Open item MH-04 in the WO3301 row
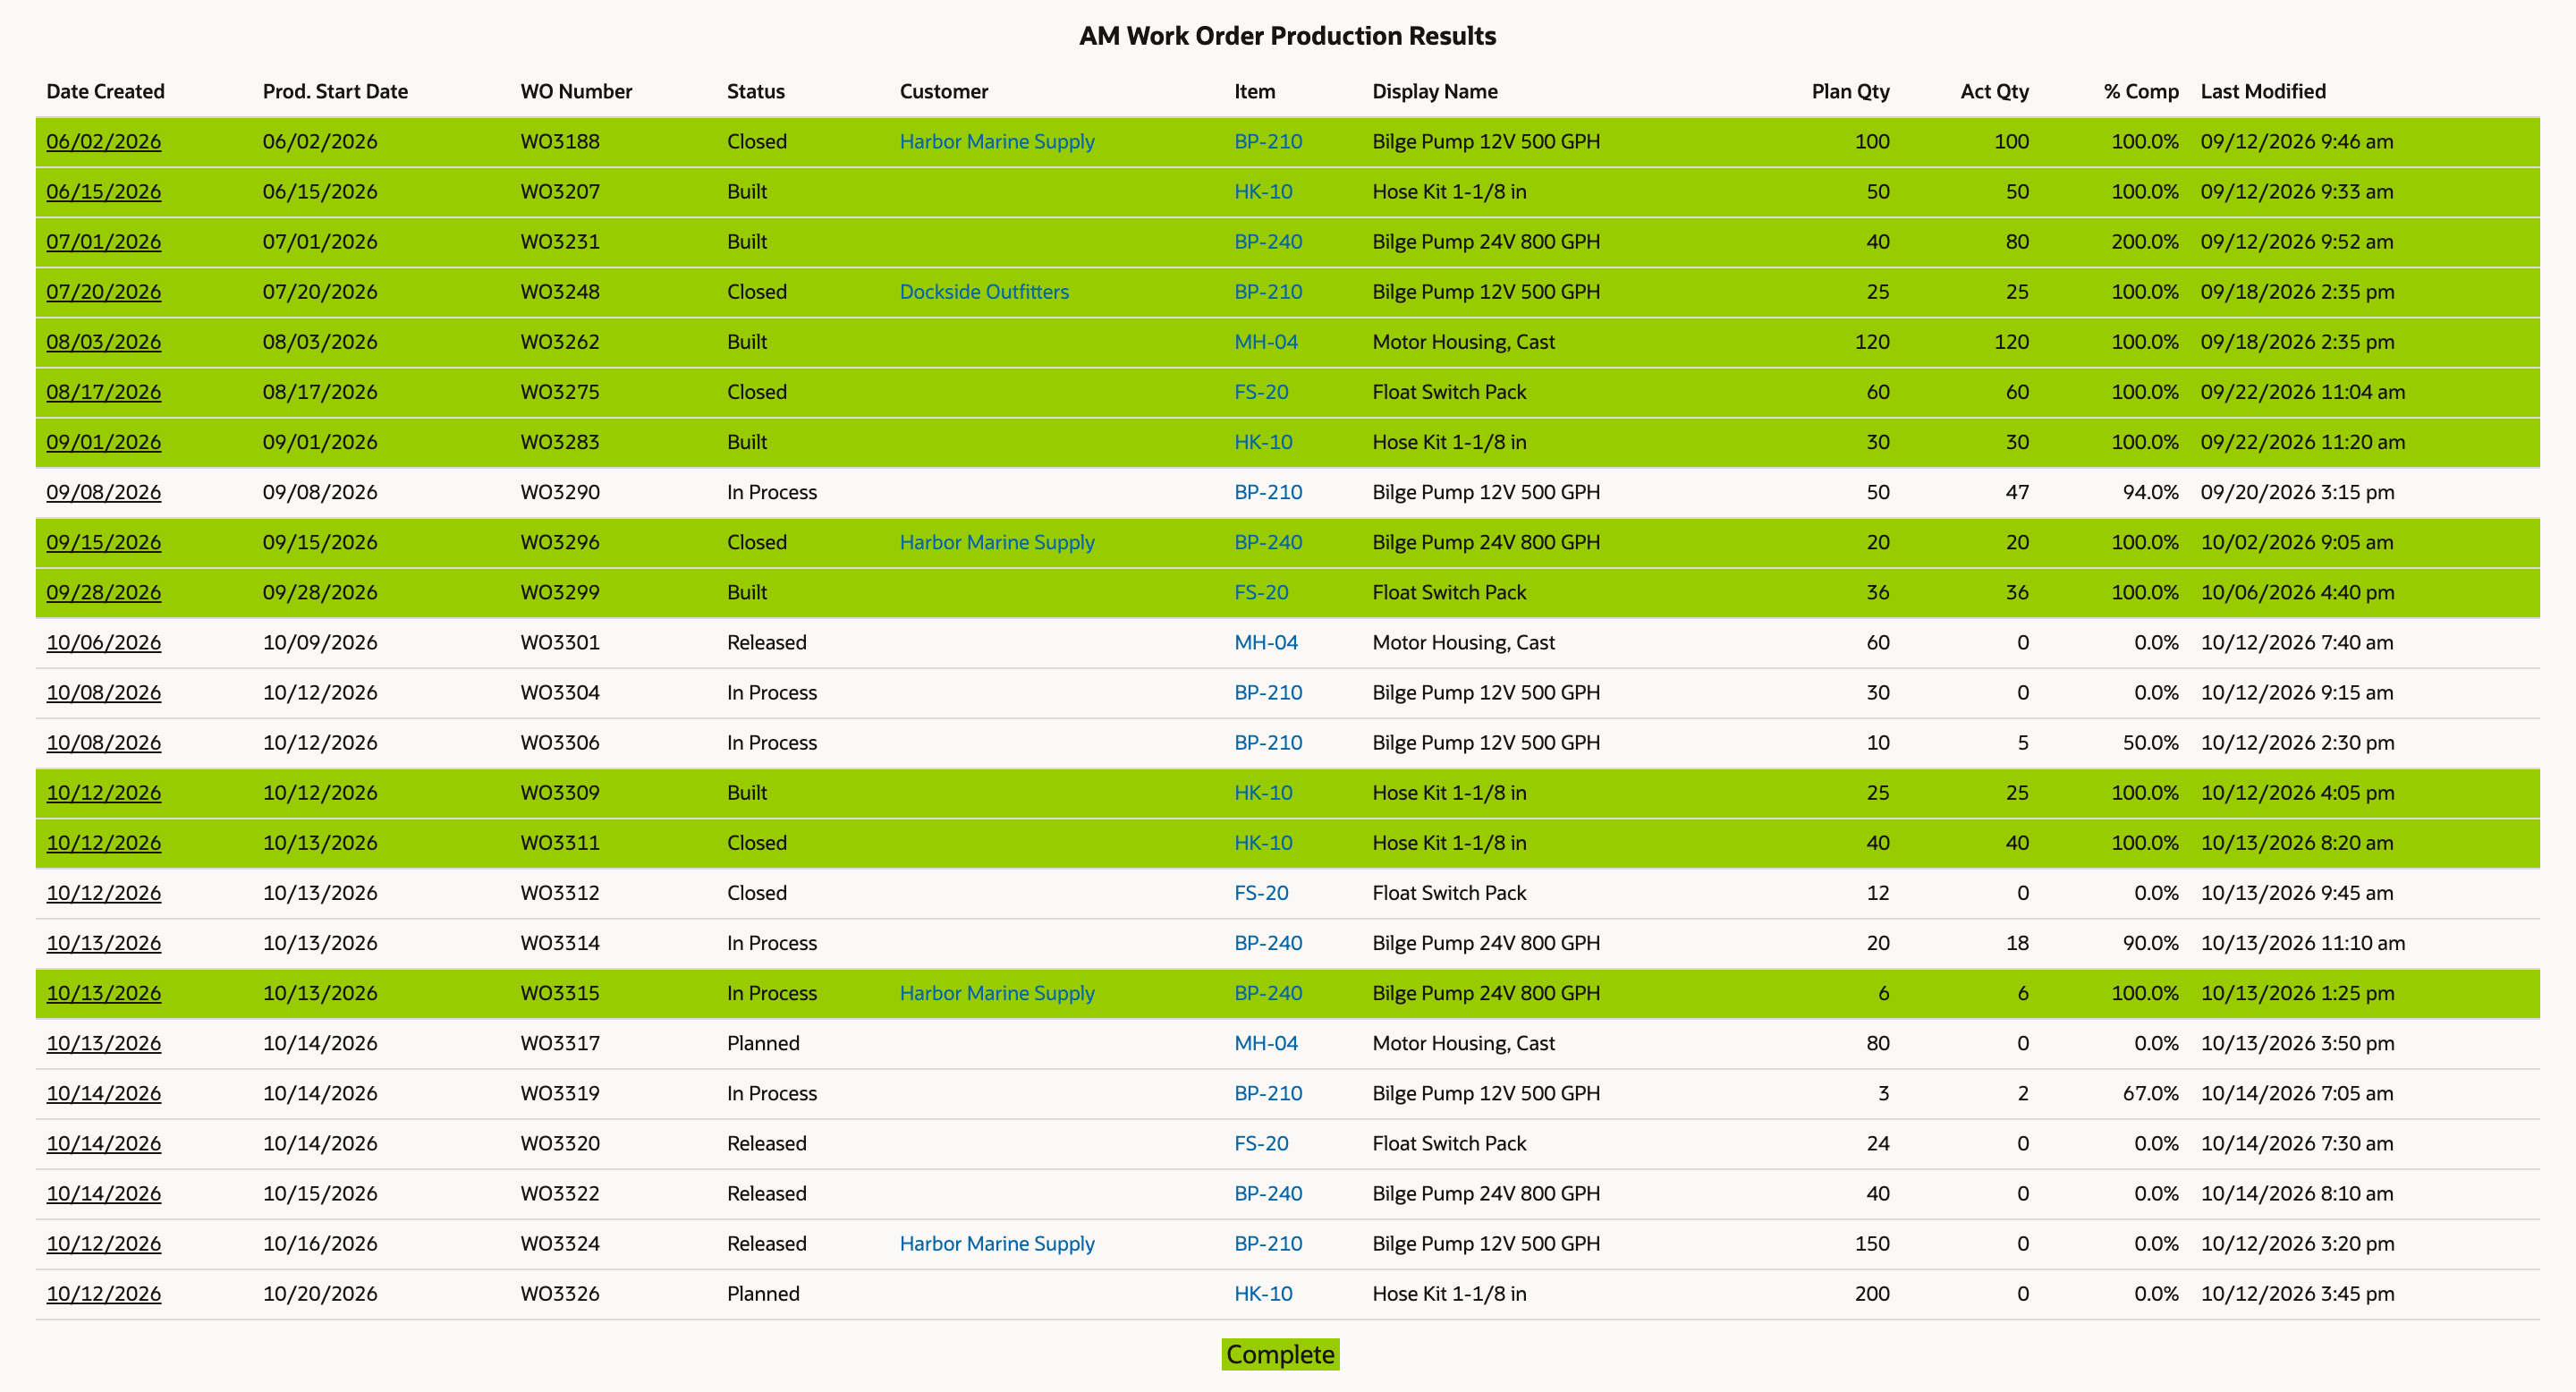Image resolution: width=2576 pixels, height=1392 pixels. coord(1266,641)
